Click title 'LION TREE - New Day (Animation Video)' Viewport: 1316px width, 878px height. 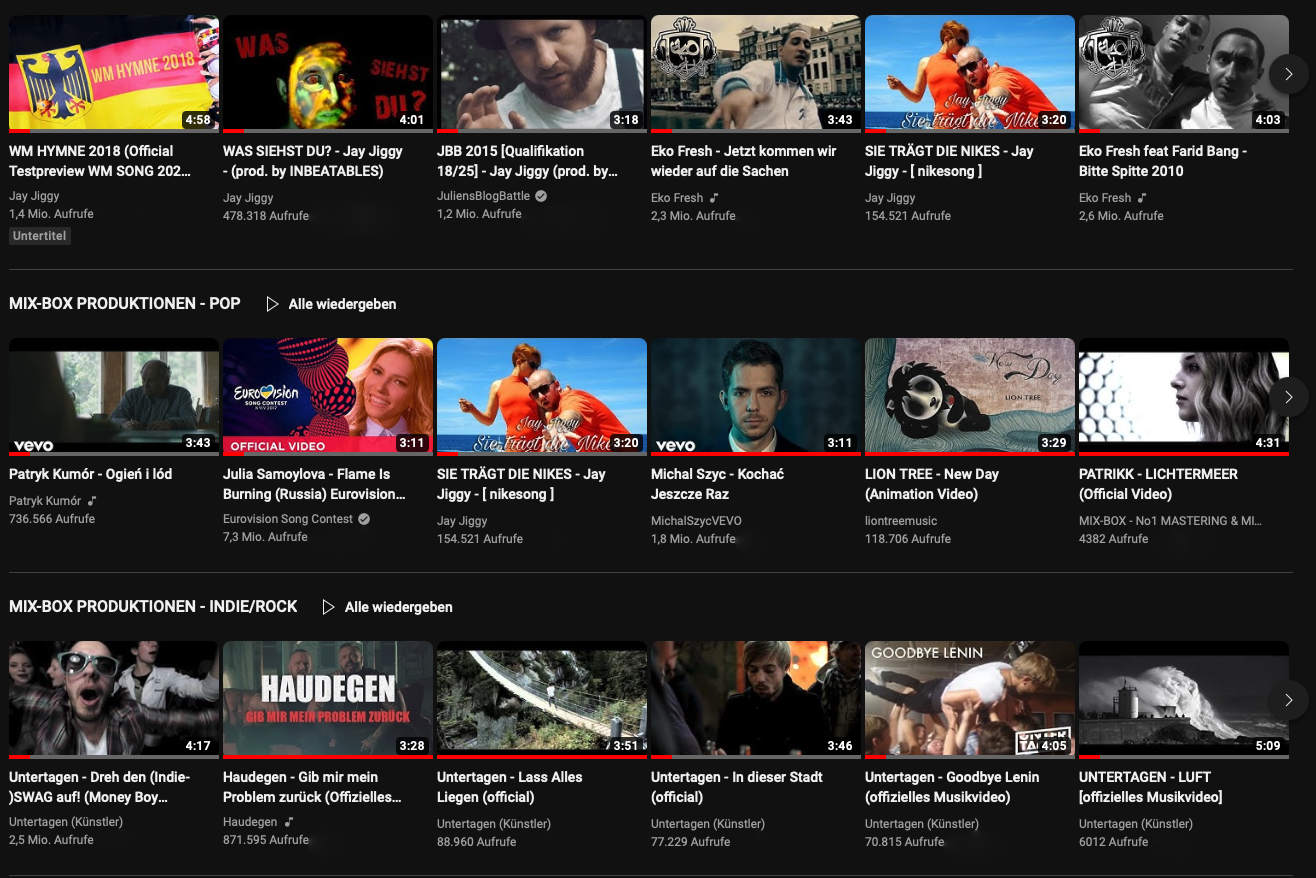932,484
